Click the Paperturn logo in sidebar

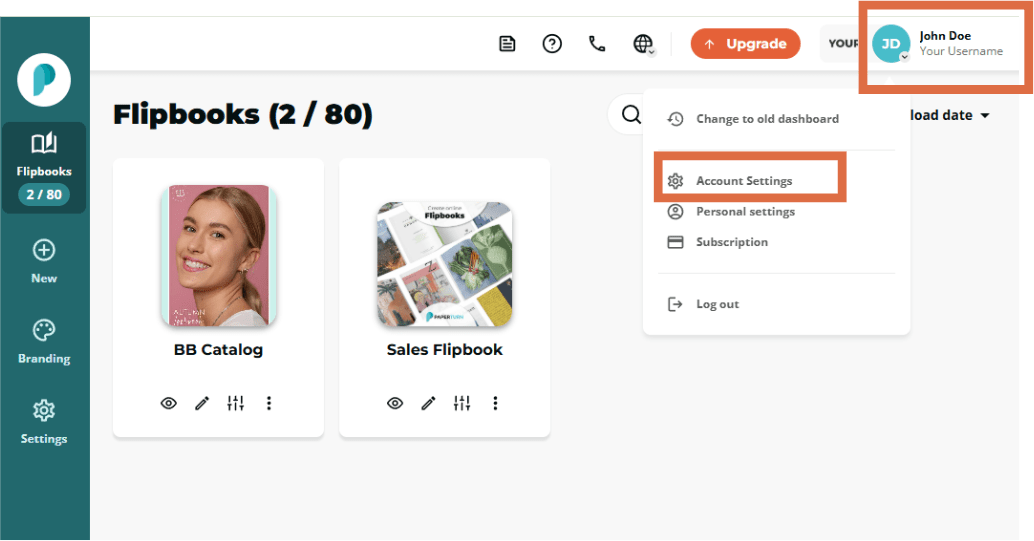[44, 81]
